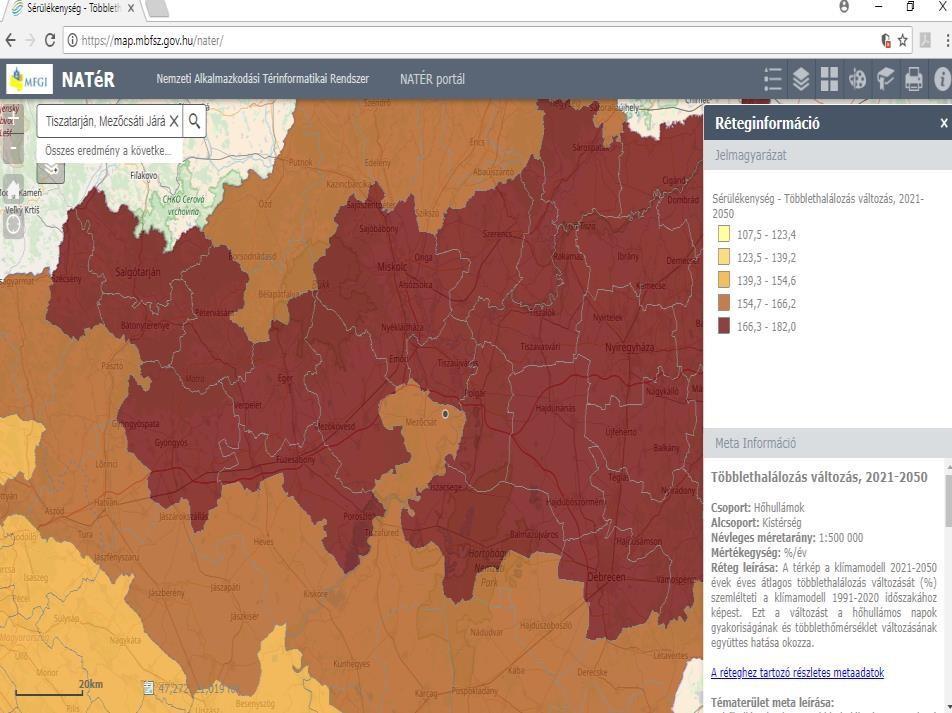Open the Chrome profile avatar icon
This screenshot has width=952, height=713.
click(844, 7)
